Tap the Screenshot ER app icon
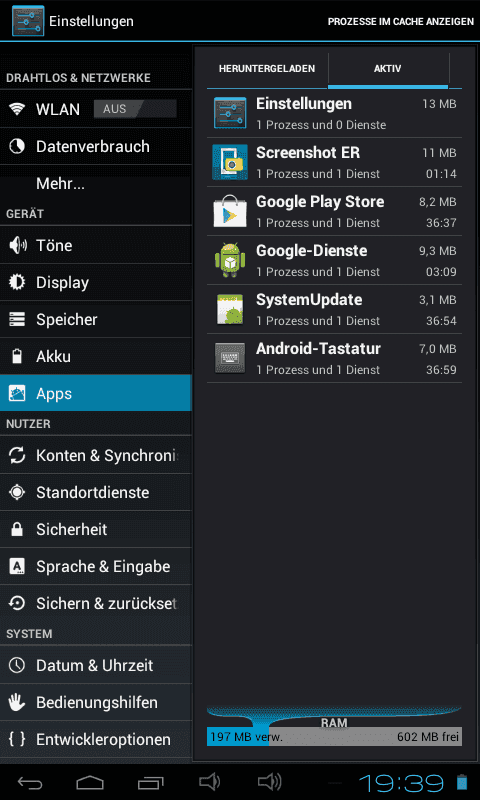 pos(230,162)
